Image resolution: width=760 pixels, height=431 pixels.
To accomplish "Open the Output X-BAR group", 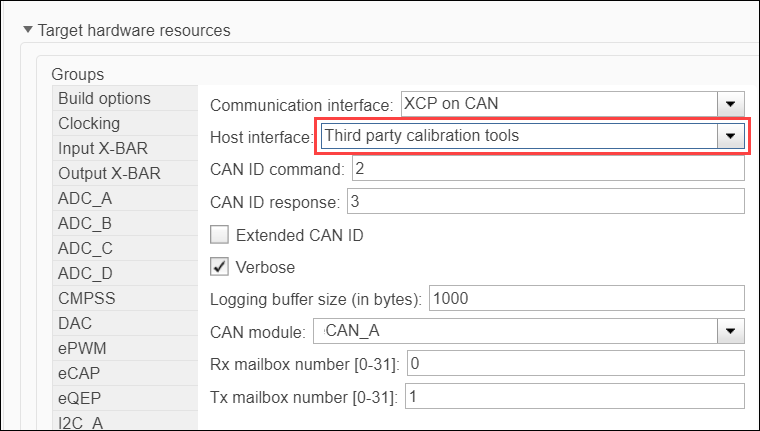I will 108,174.
